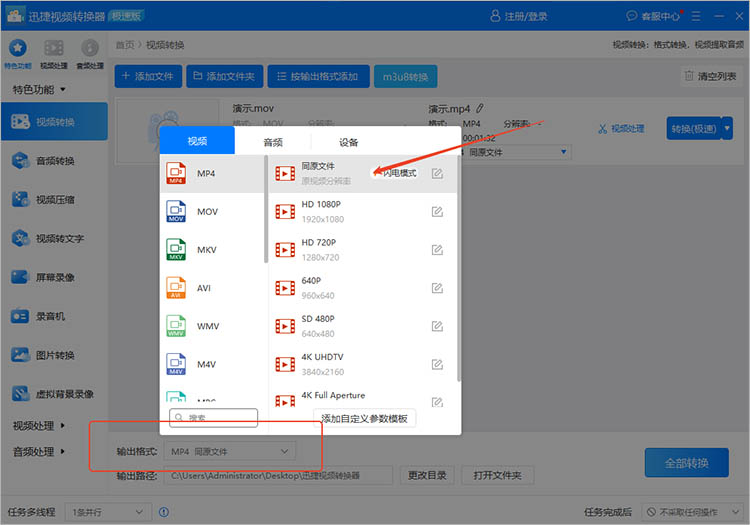Open the 任务多线程 dropdown

108,512
